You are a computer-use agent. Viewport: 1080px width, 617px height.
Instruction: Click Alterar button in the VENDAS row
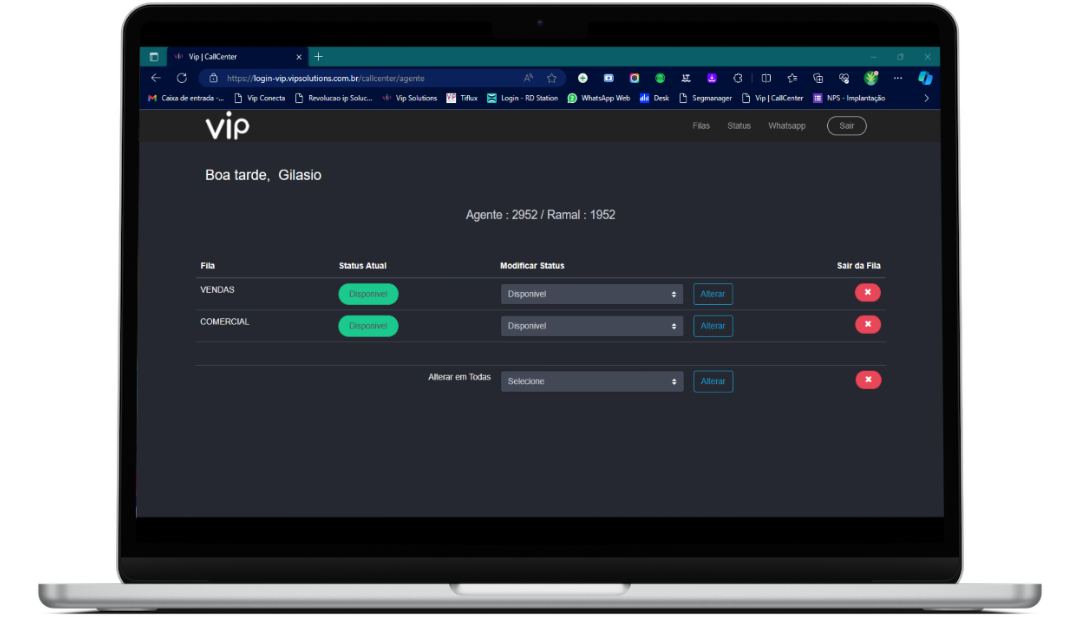[x=712, y=294]
